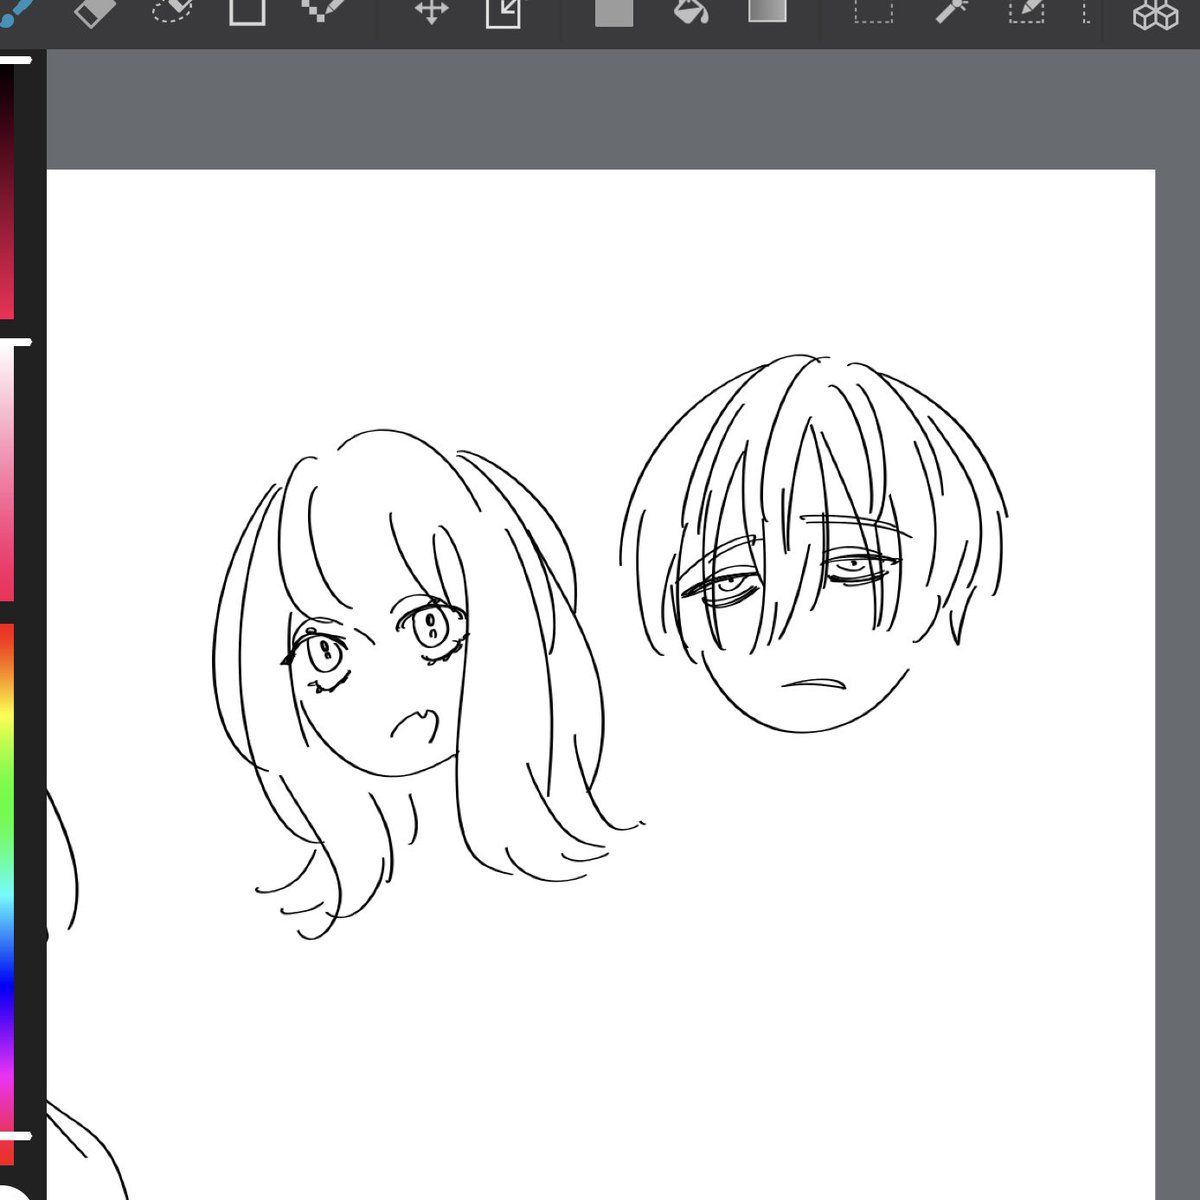Select the solid Fill rectangle tool
1200x1200 pixels.
point(614,12)
